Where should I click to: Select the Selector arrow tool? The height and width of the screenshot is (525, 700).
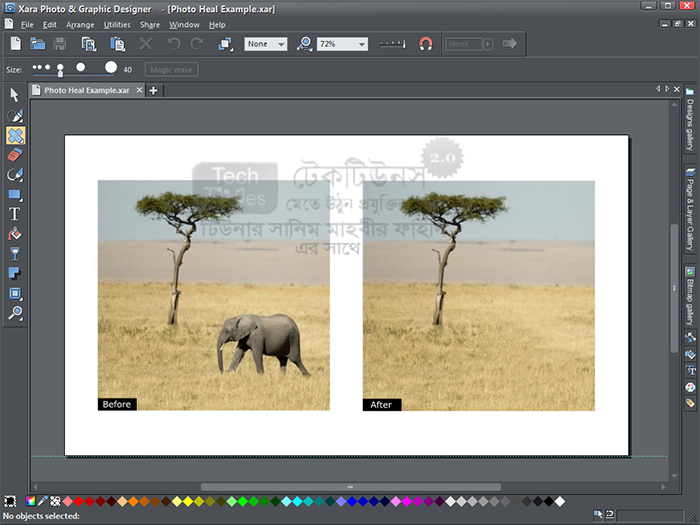click(15, 95)
